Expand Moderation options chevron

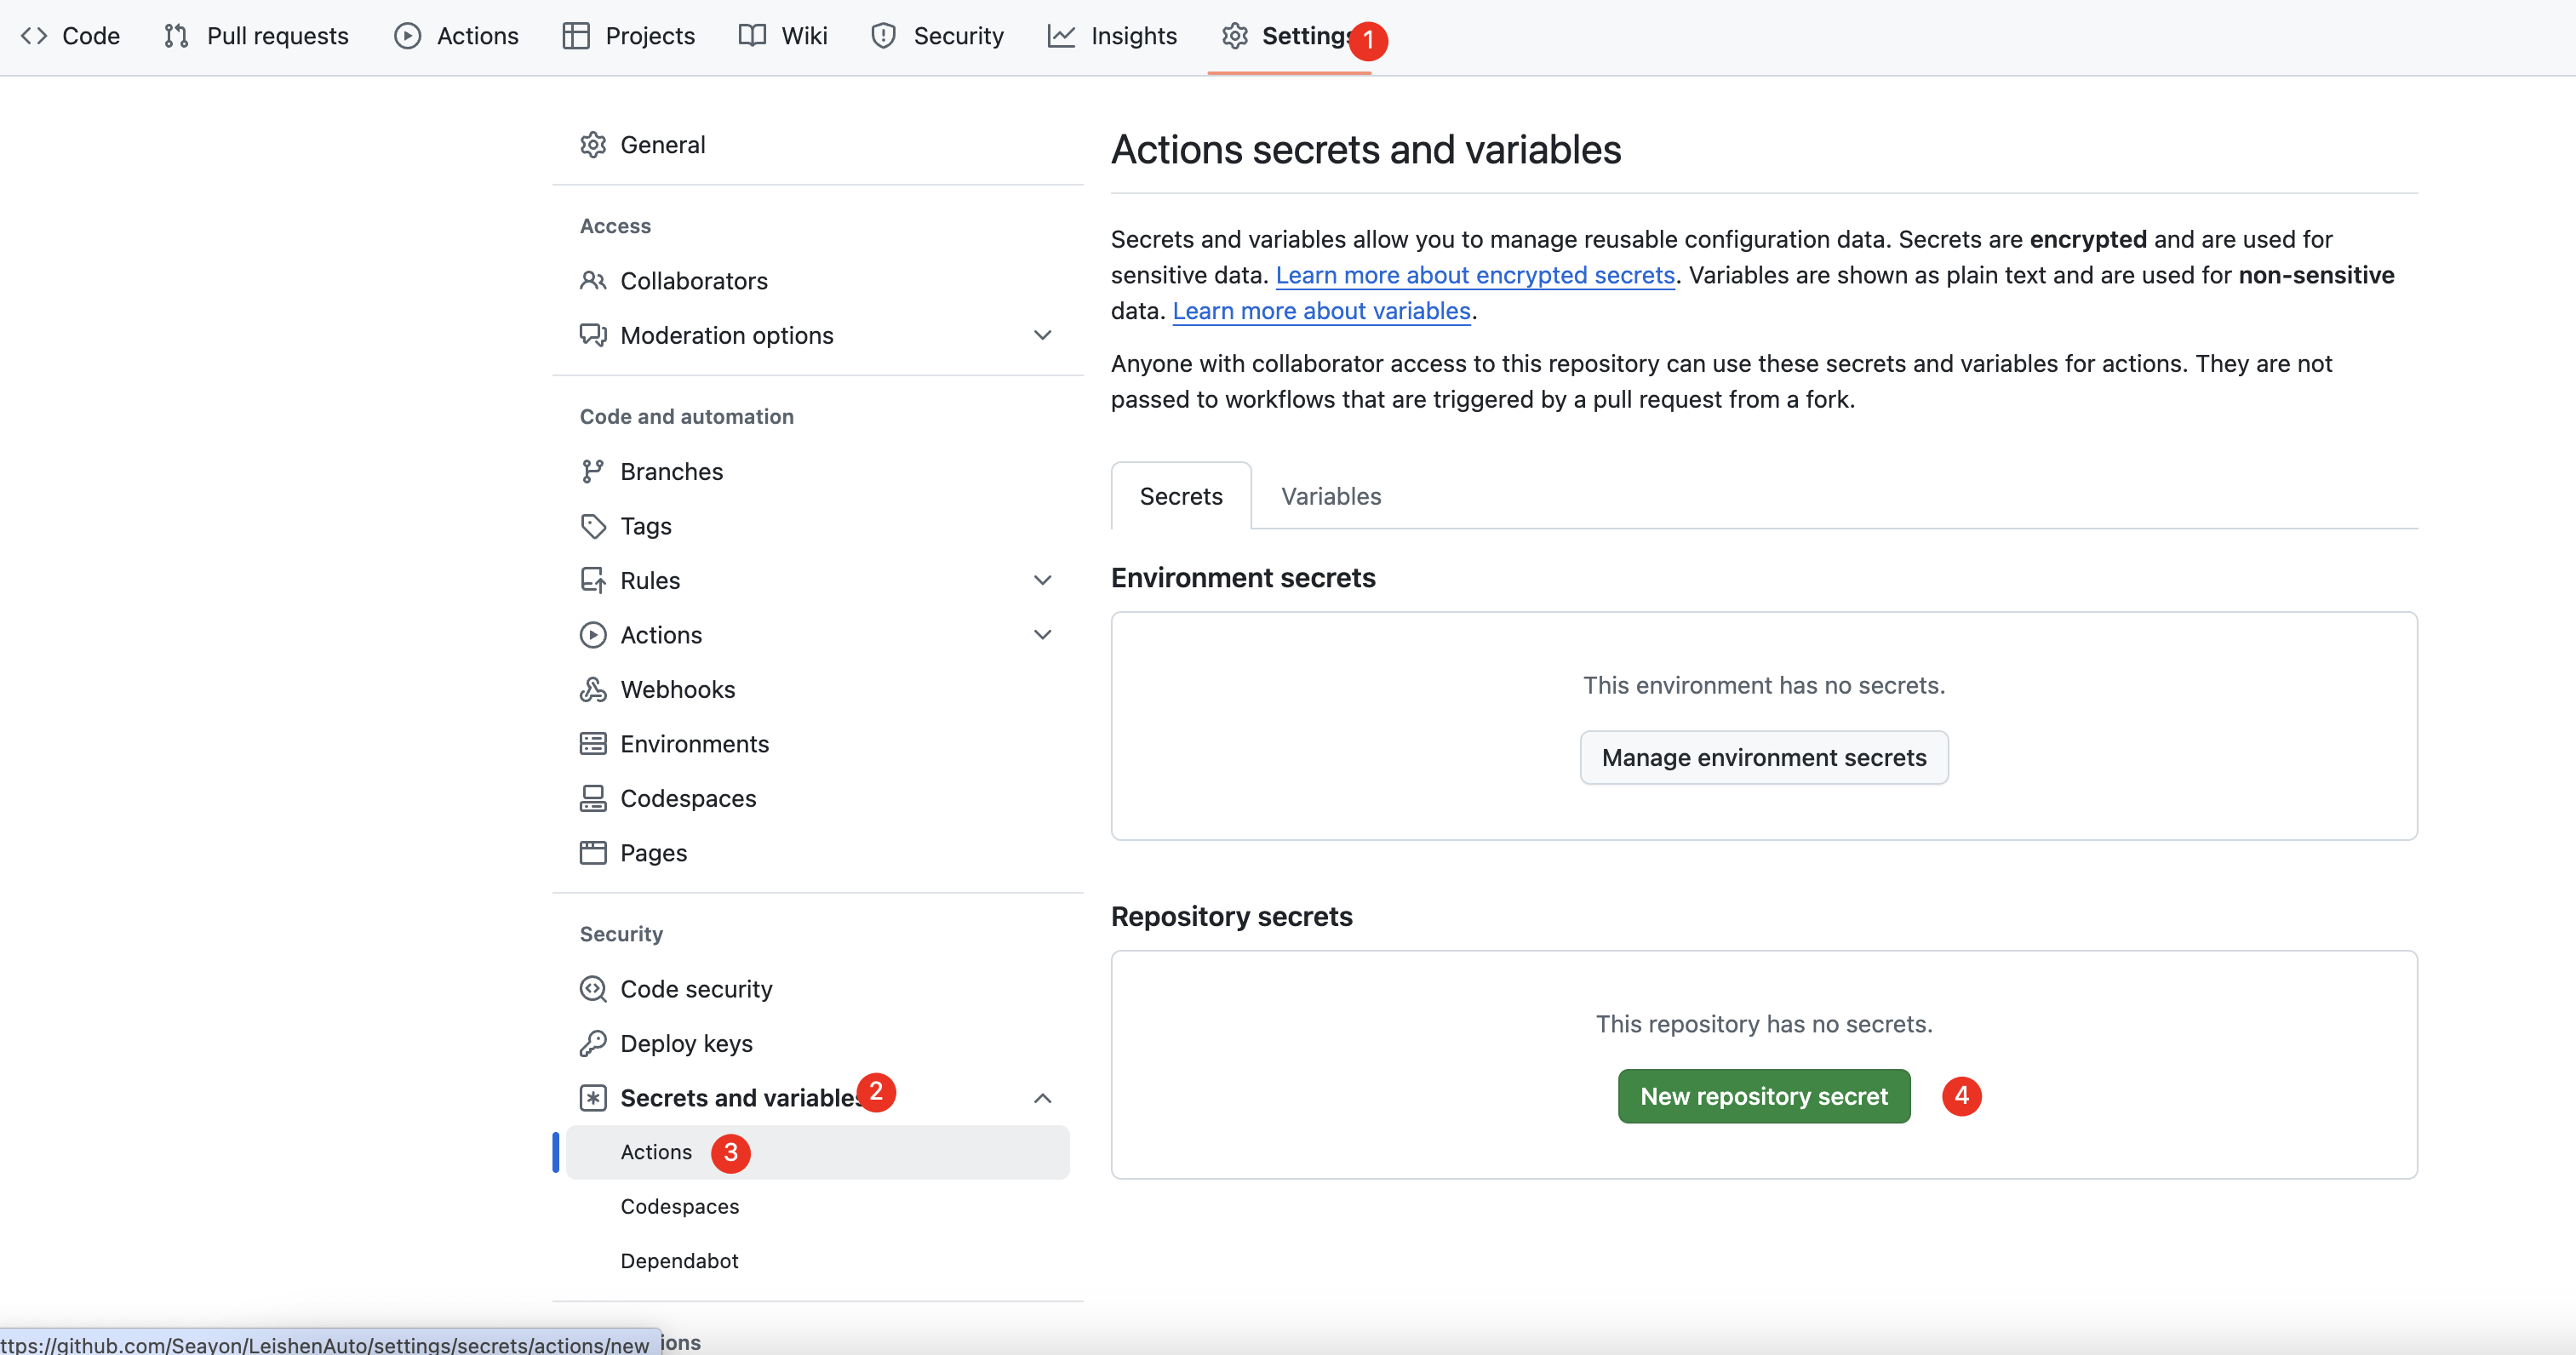[1042, 335]
